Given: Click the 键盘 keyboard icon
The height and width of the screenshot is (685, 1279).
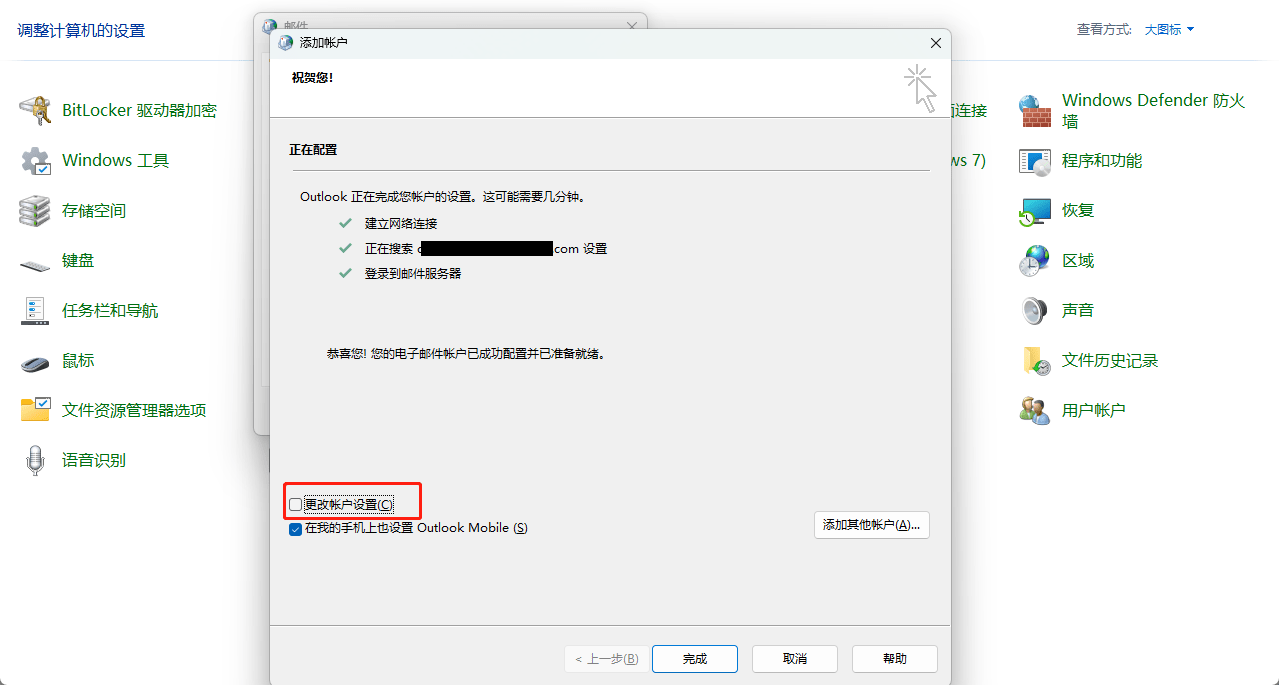Looking at the screenshot, I should pyautogui.click(x=35, y=262).
